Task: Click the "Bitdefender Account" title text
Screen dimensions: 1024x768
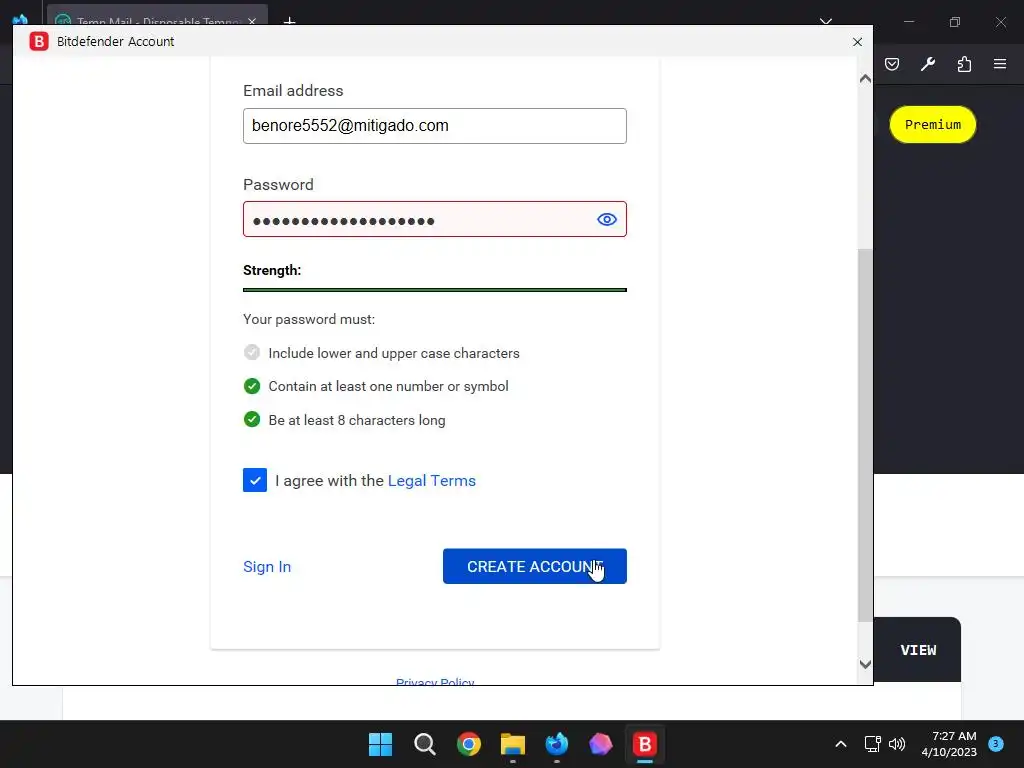Action: tap(116, 41)
